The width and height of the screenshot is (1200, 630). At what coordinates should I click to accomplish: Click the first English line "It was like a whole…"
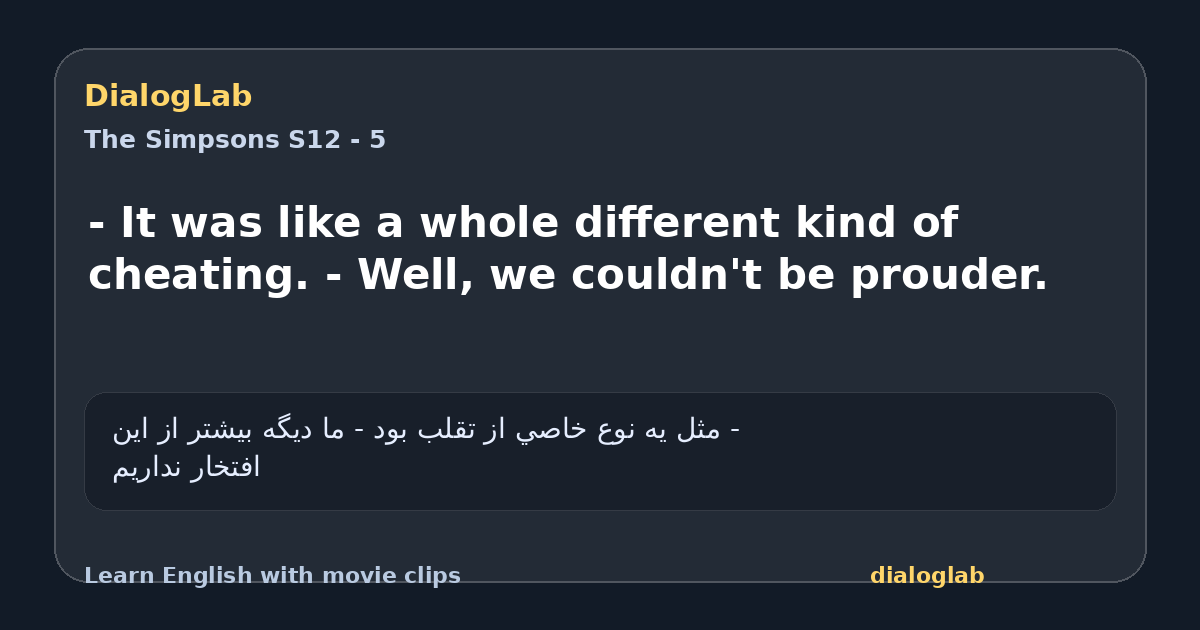click(x=523, y=223)
